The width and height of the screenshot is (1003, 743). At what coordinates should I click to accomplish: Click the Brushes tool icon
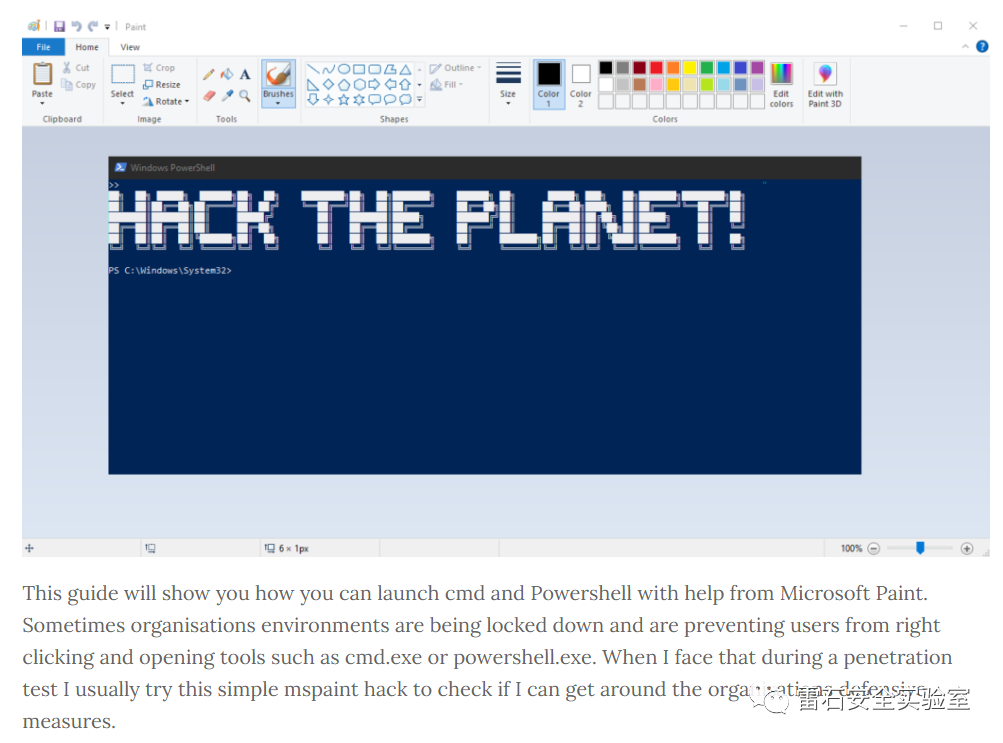[x=278, y=75]
